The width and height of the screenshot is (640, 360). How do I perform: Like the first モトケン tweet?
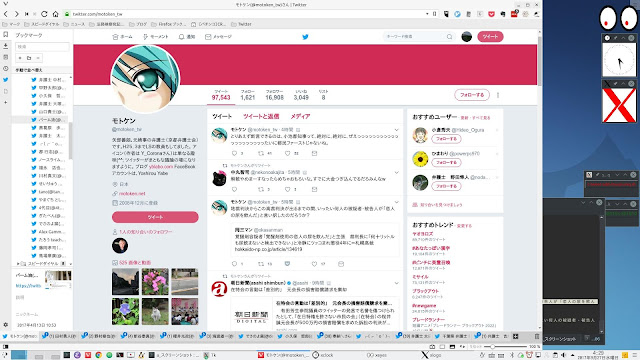[287, 153]
